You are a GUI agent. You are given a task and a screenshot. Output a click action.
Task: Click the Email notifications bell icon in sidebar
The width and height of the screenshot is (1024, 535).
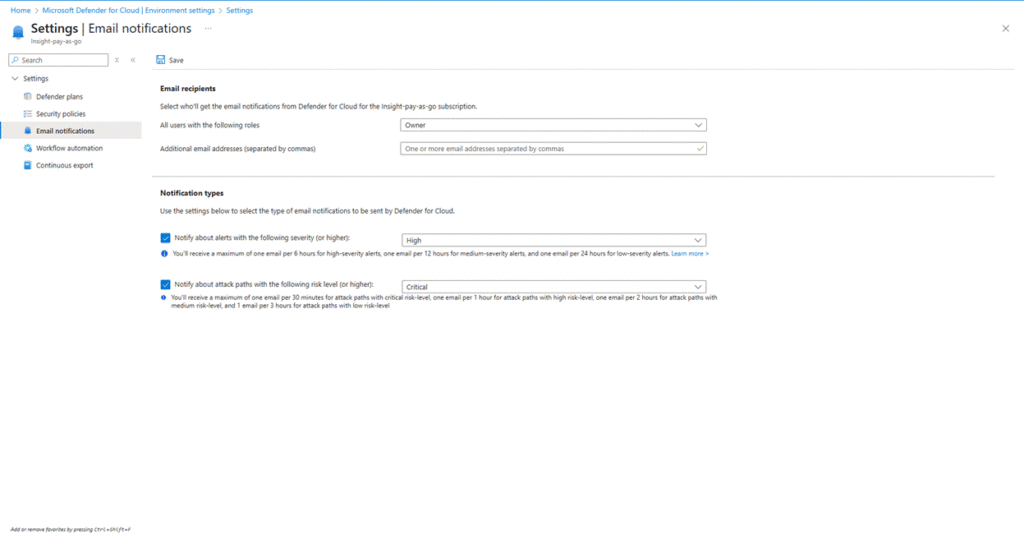coord(28,131)
